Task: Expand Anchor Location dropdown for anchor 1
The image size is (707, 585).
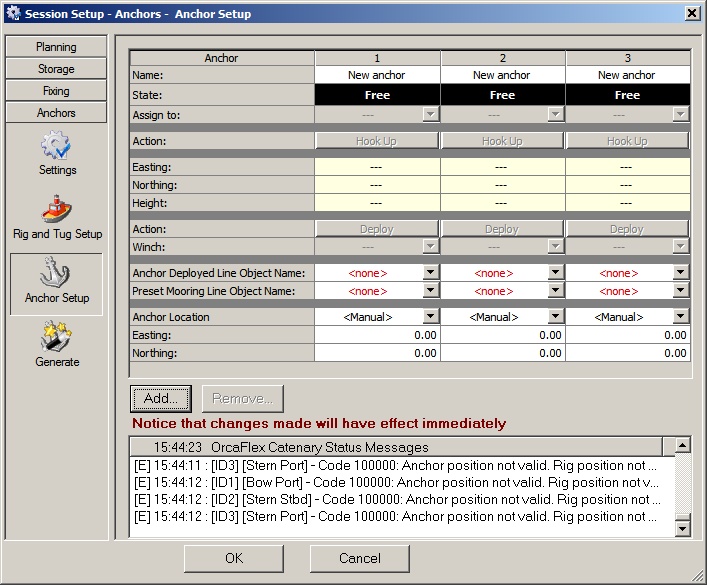Action: click(430, 317)
